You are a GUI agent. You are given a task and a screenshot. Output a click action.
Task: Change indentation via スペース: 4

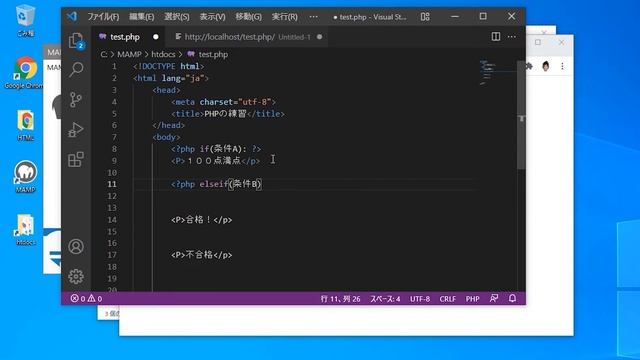click(385, 299)
